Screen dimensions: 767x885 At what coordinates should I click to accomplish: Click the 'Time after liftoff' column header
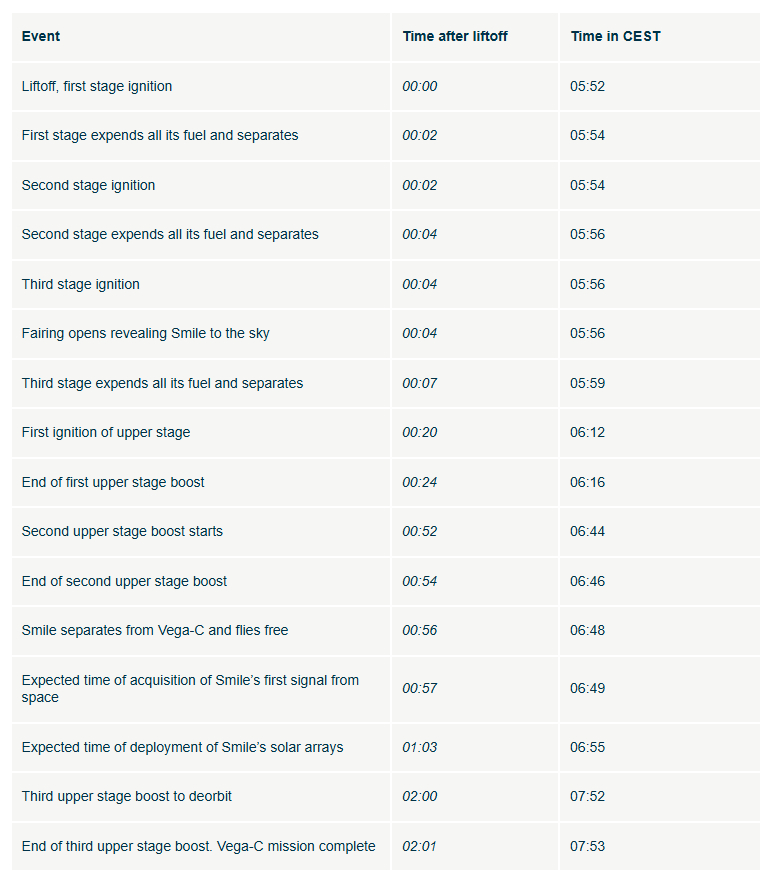pos(455,36)
